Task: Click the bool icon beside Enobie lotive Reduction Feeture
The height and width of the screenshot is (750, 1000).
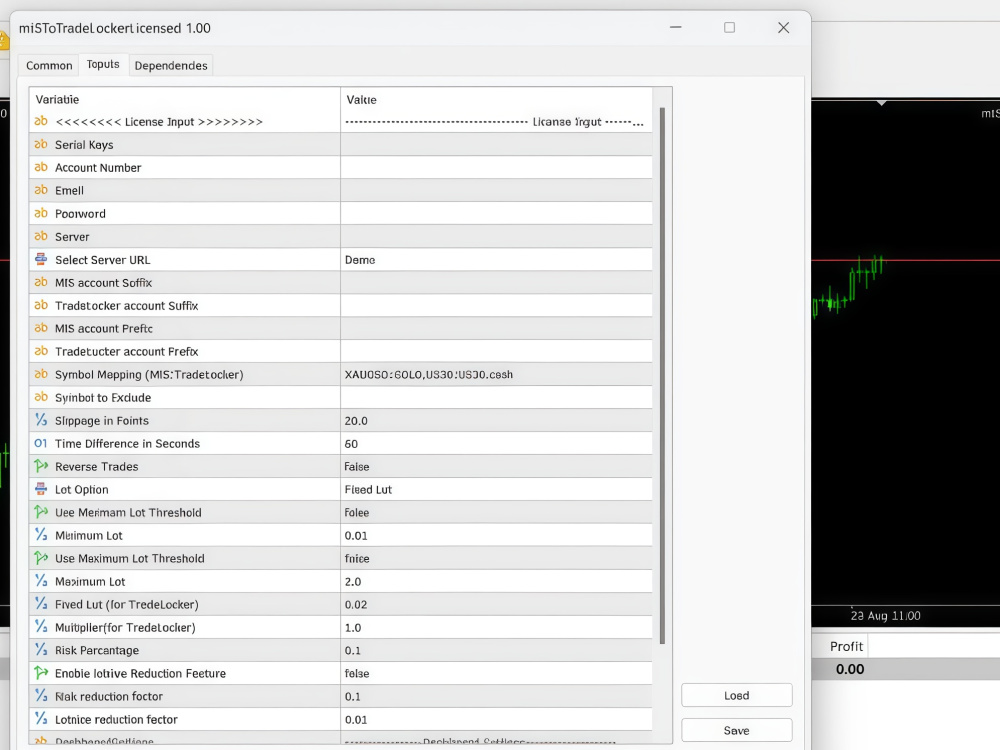Action: click(41, 672)
